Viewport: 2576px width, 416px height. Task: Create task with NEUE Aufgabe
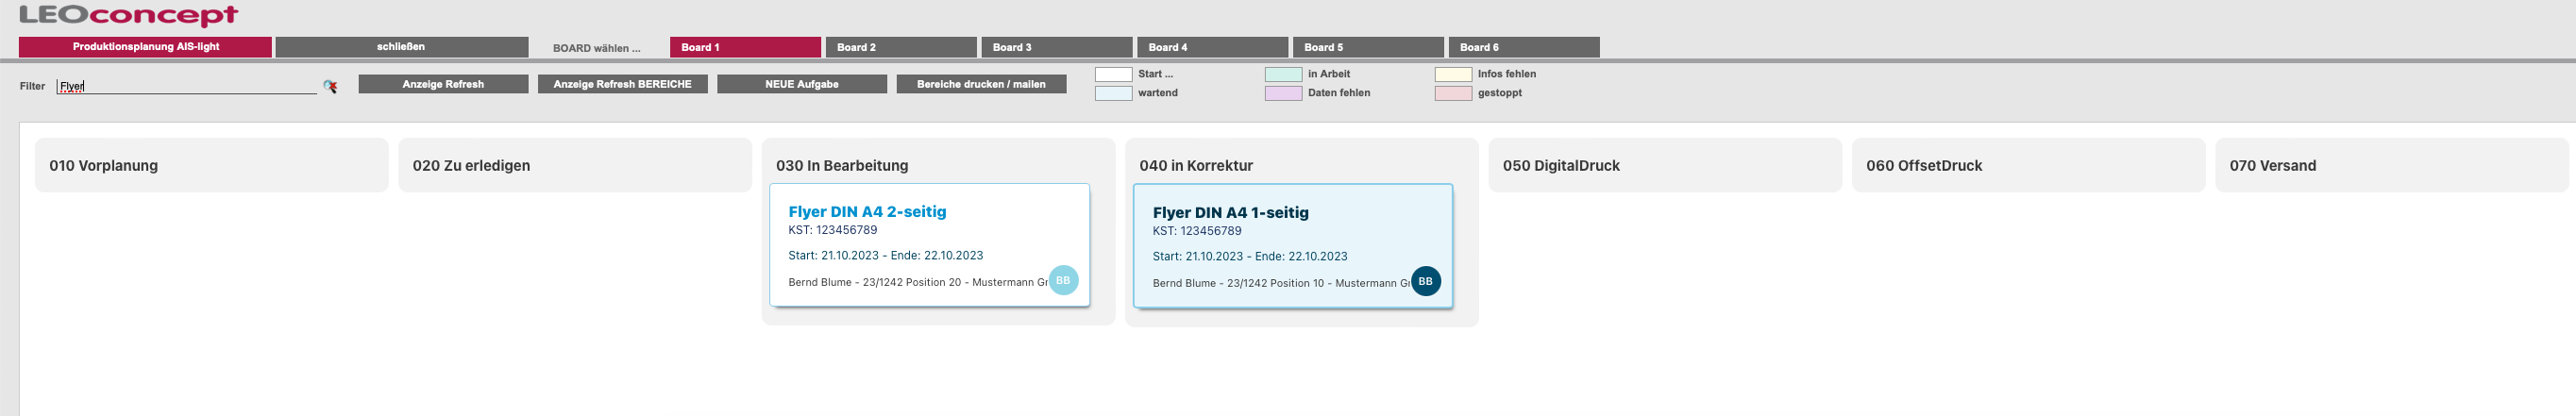pyautogui.click(x=801, y=84)
